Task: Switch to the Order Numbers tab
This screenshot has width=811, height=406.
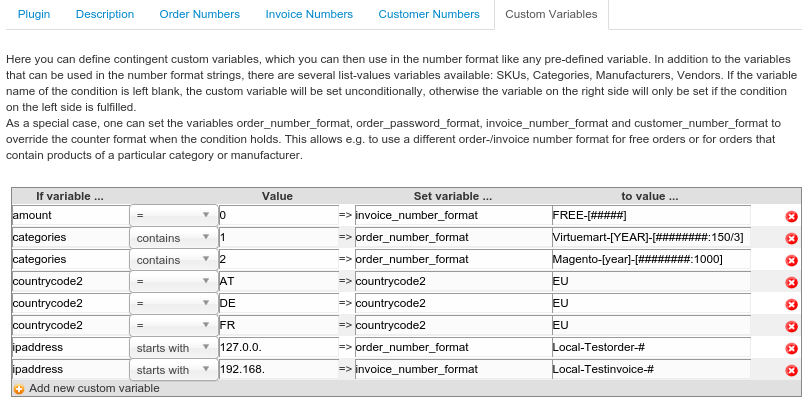Action: (x=200, y=14)
